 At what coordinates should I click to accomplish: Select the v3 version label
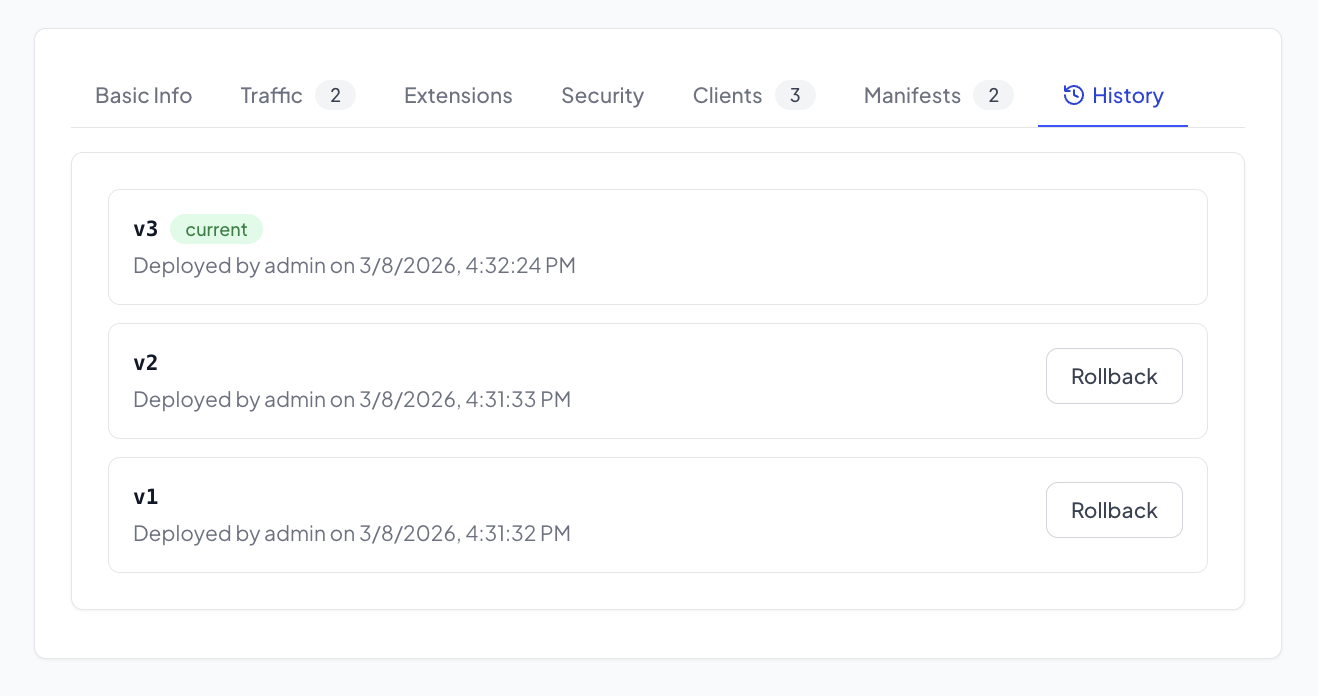pos(146,229)
